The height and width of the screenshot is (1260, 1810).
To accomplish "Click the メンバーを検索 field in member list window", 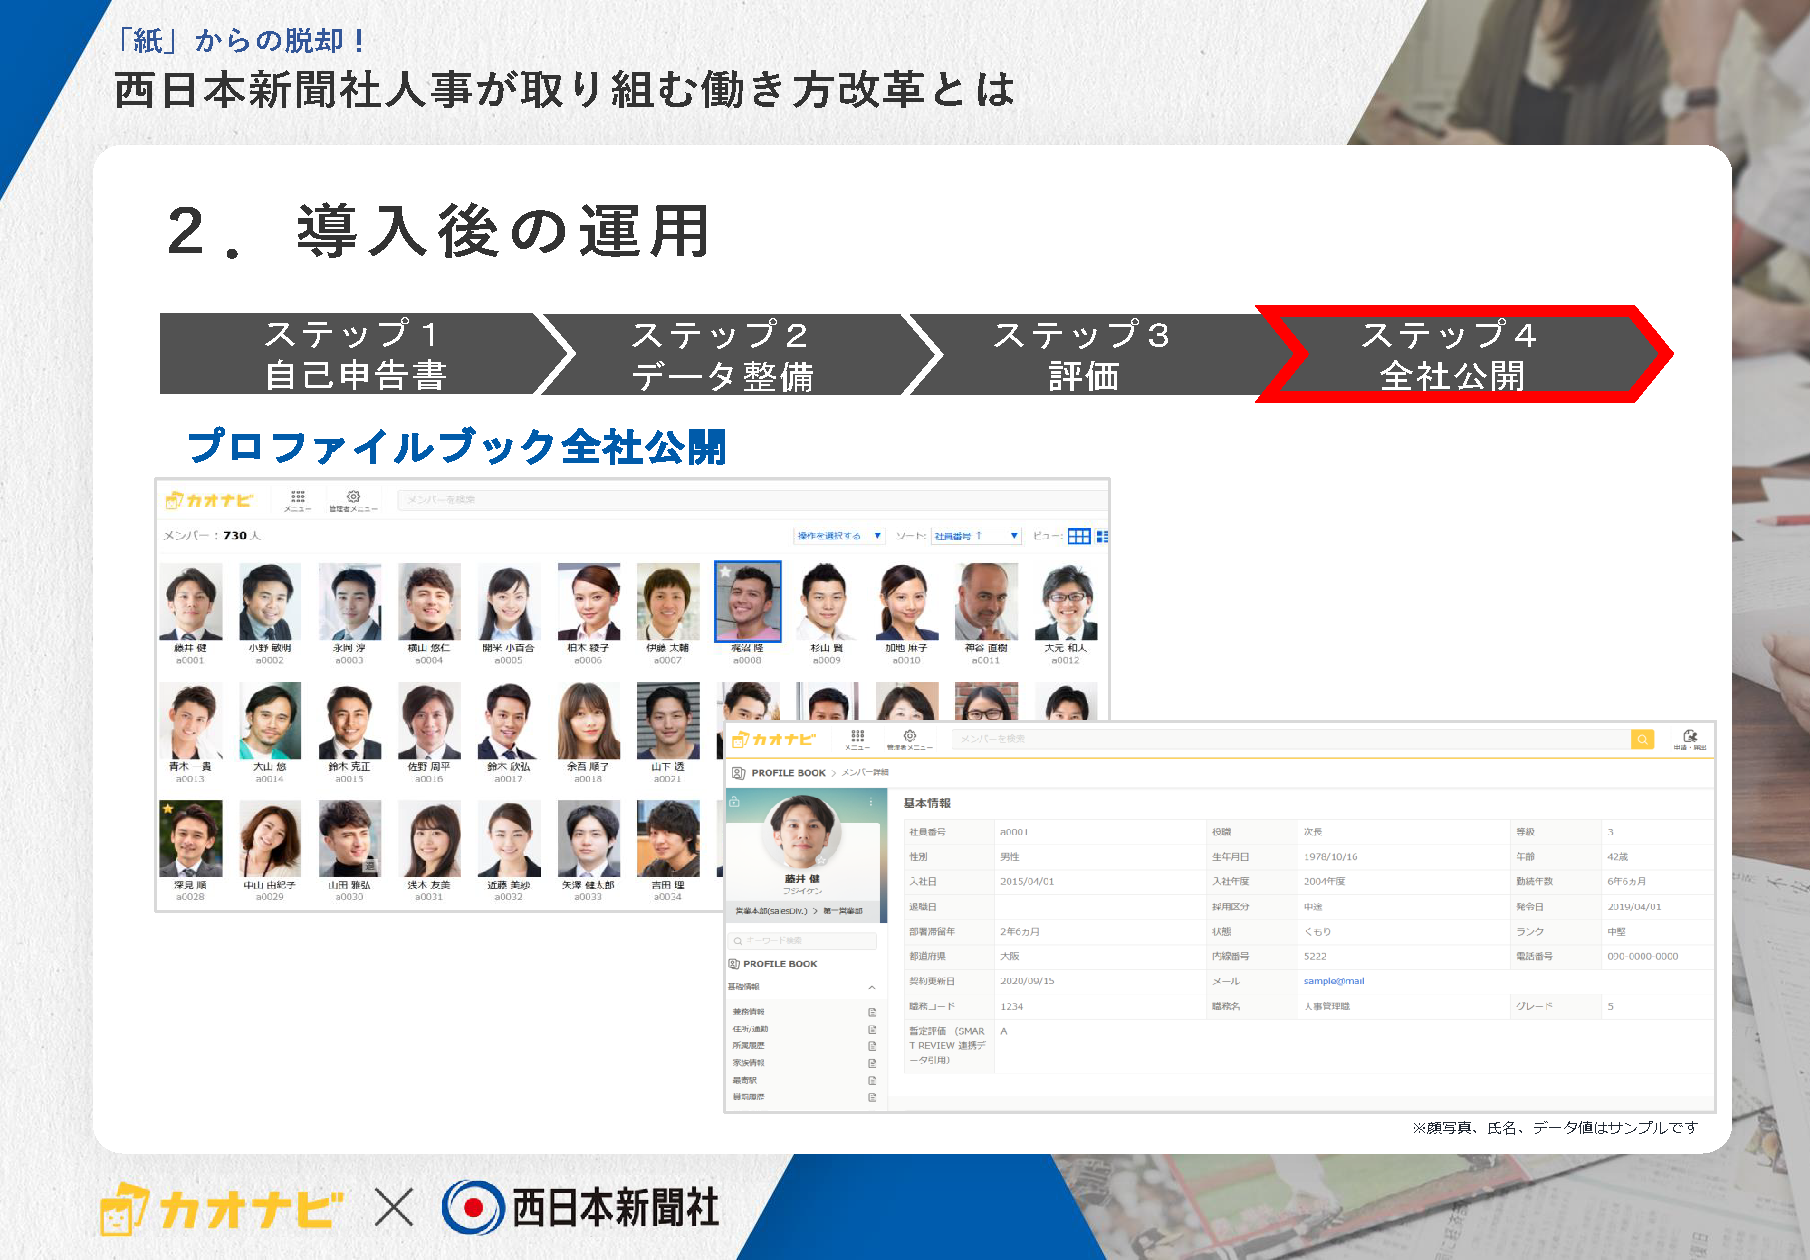I will tap(752, 499).
